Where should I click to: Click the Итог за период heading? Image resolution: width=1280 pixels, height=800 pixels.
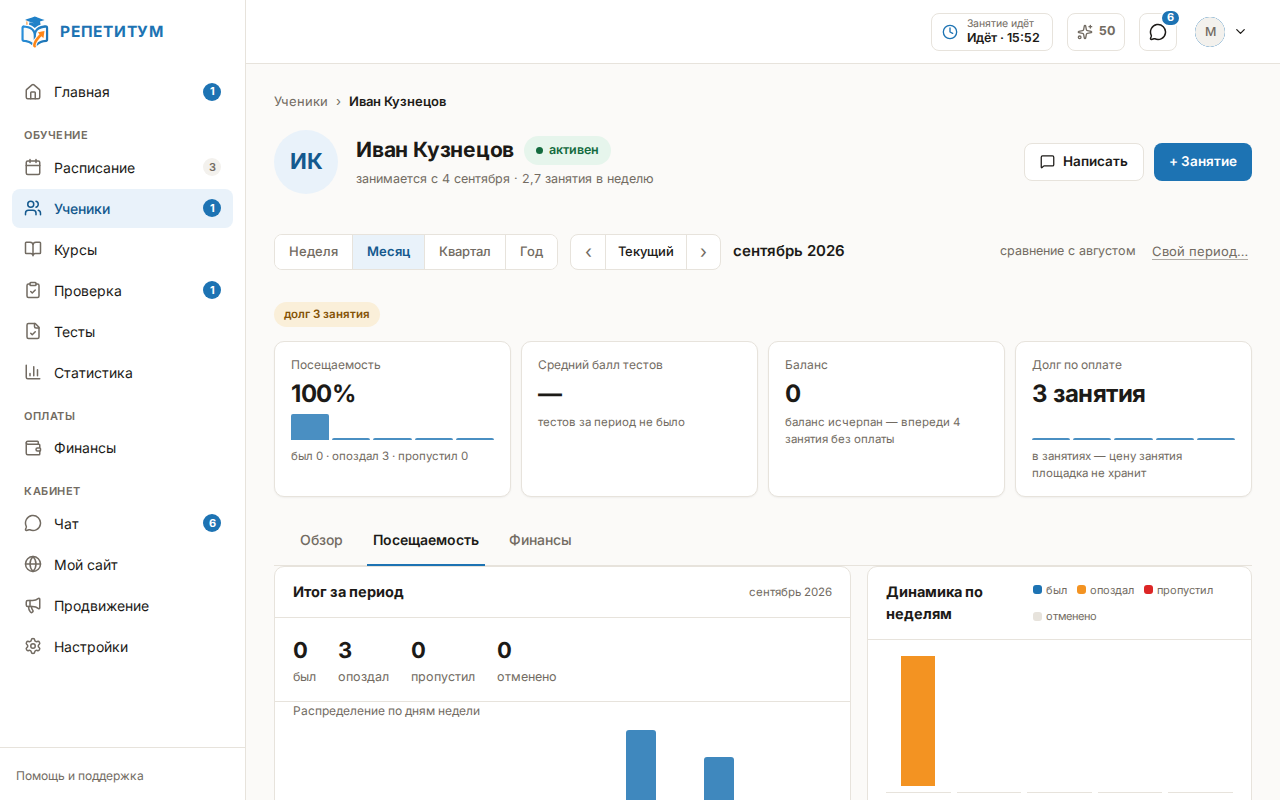(x=348, y=592)
